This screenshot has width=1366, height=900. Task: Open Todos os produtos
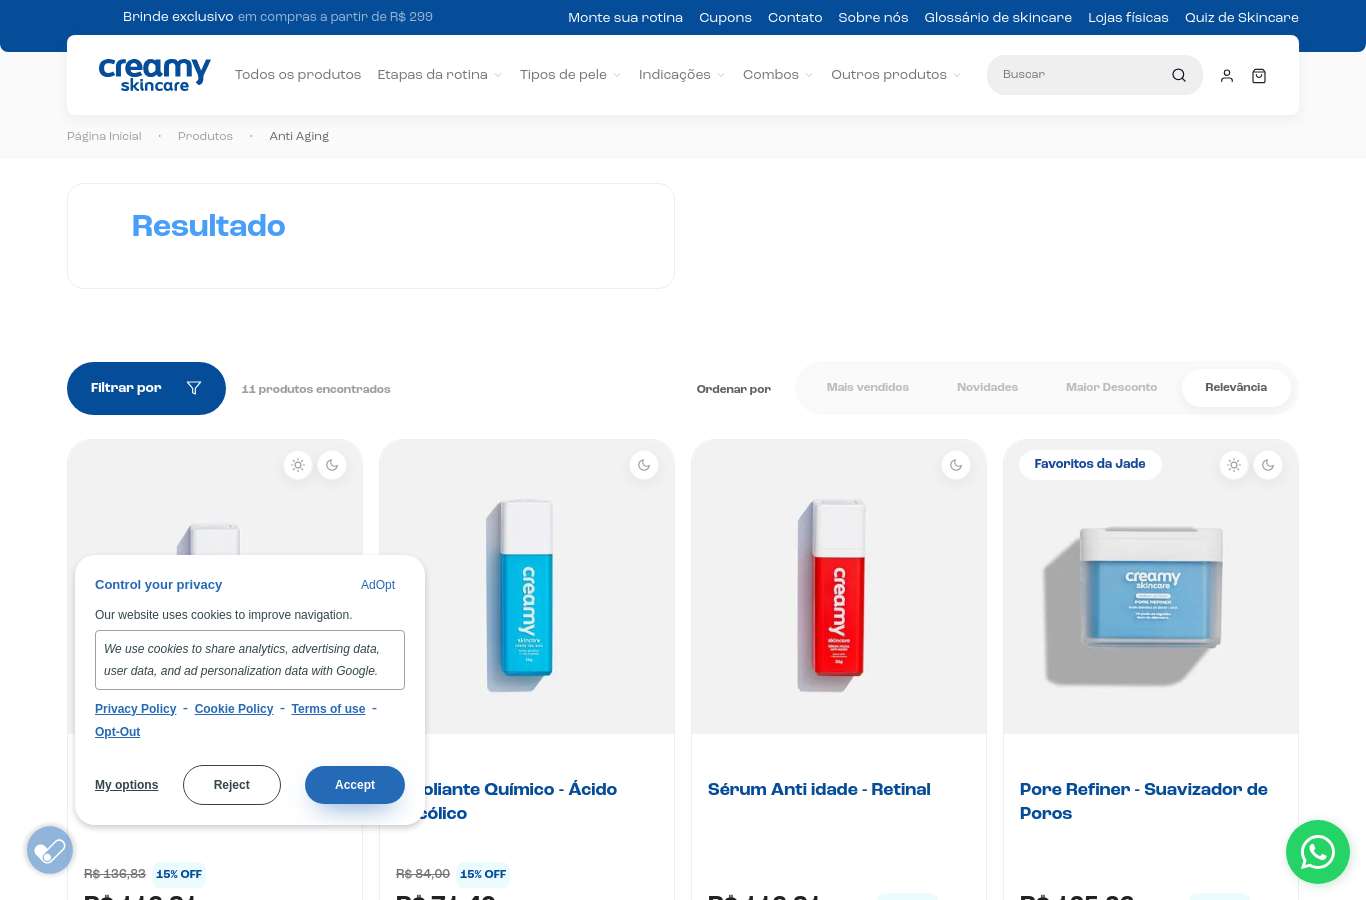coord(298,75)
